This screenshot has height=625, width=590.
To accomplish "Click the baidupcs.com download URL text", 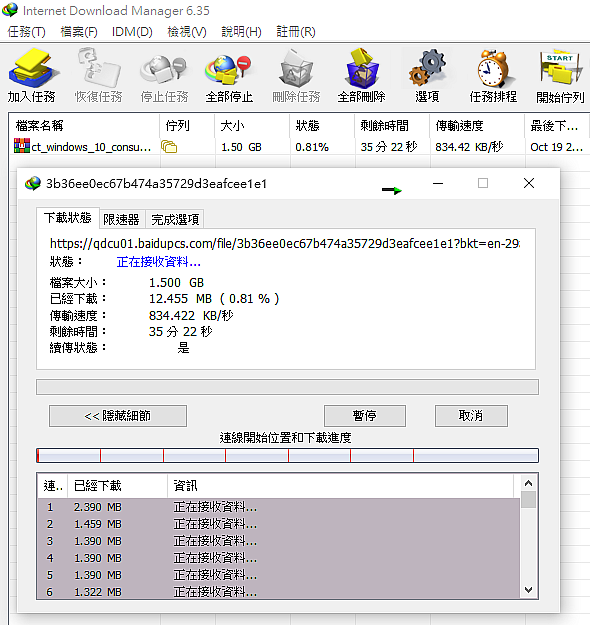I will click(285, 243).
